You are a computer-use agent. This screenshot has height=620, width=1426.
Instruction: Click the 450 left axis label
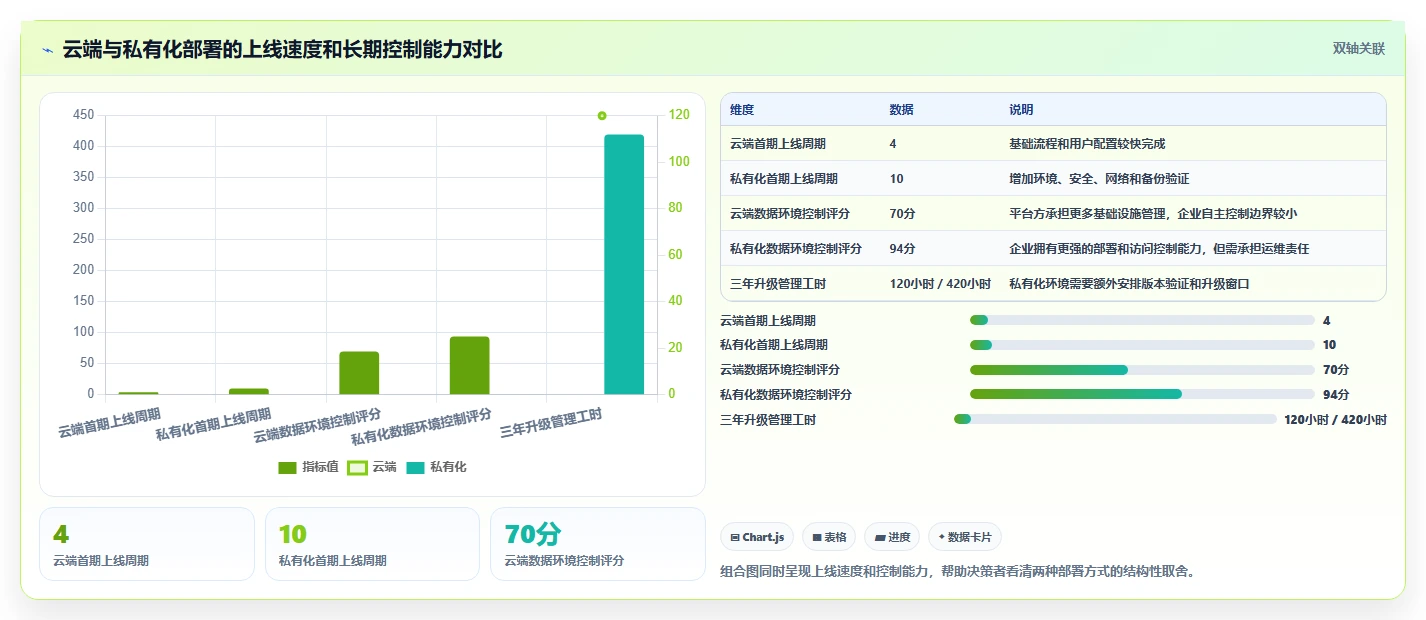[x=84, y=115]
